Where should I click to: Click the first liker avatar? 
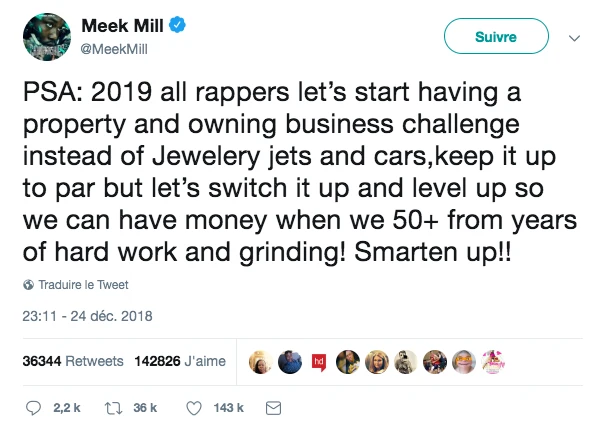[x=260, y=360]
